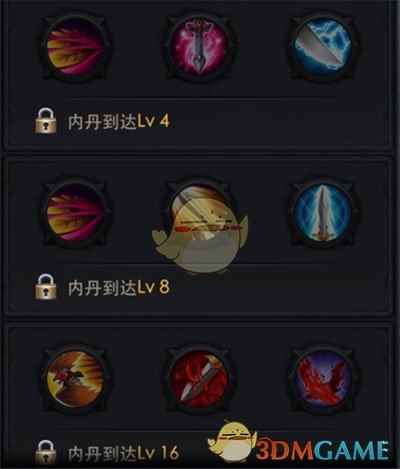Pick the blue glowing upright sword skill
This screenshot has width=400, height=469.
(323, 213)
